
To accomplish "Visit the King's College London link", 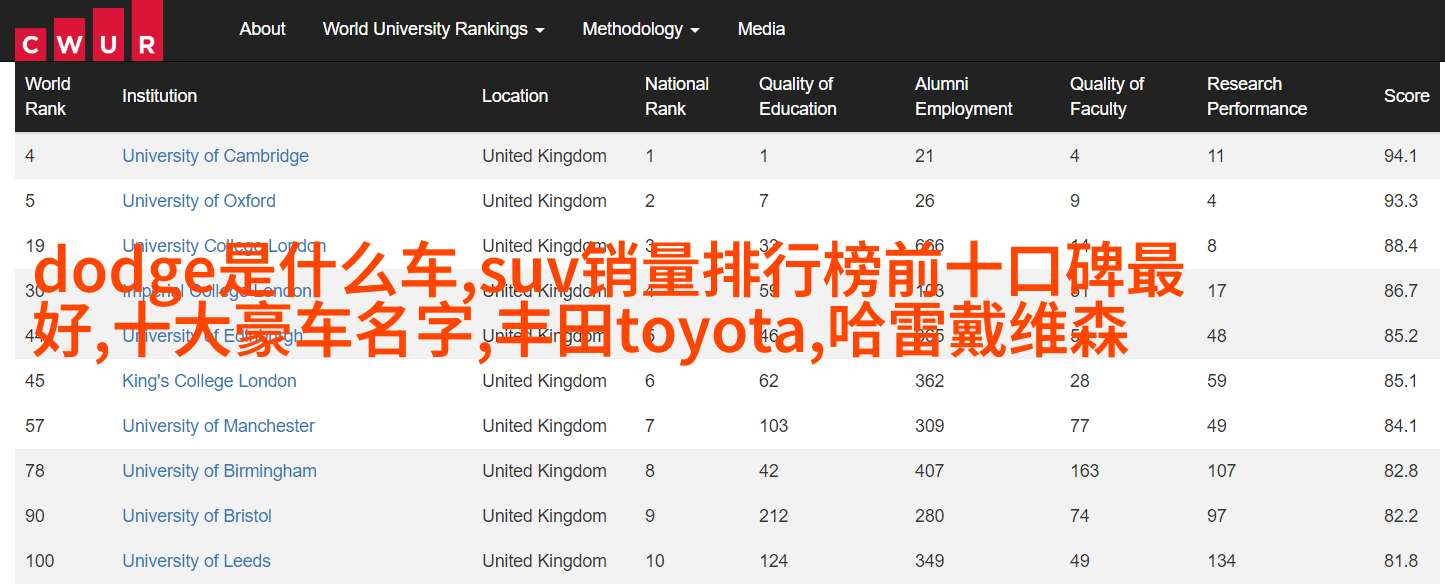I will (x=209, y=381).
